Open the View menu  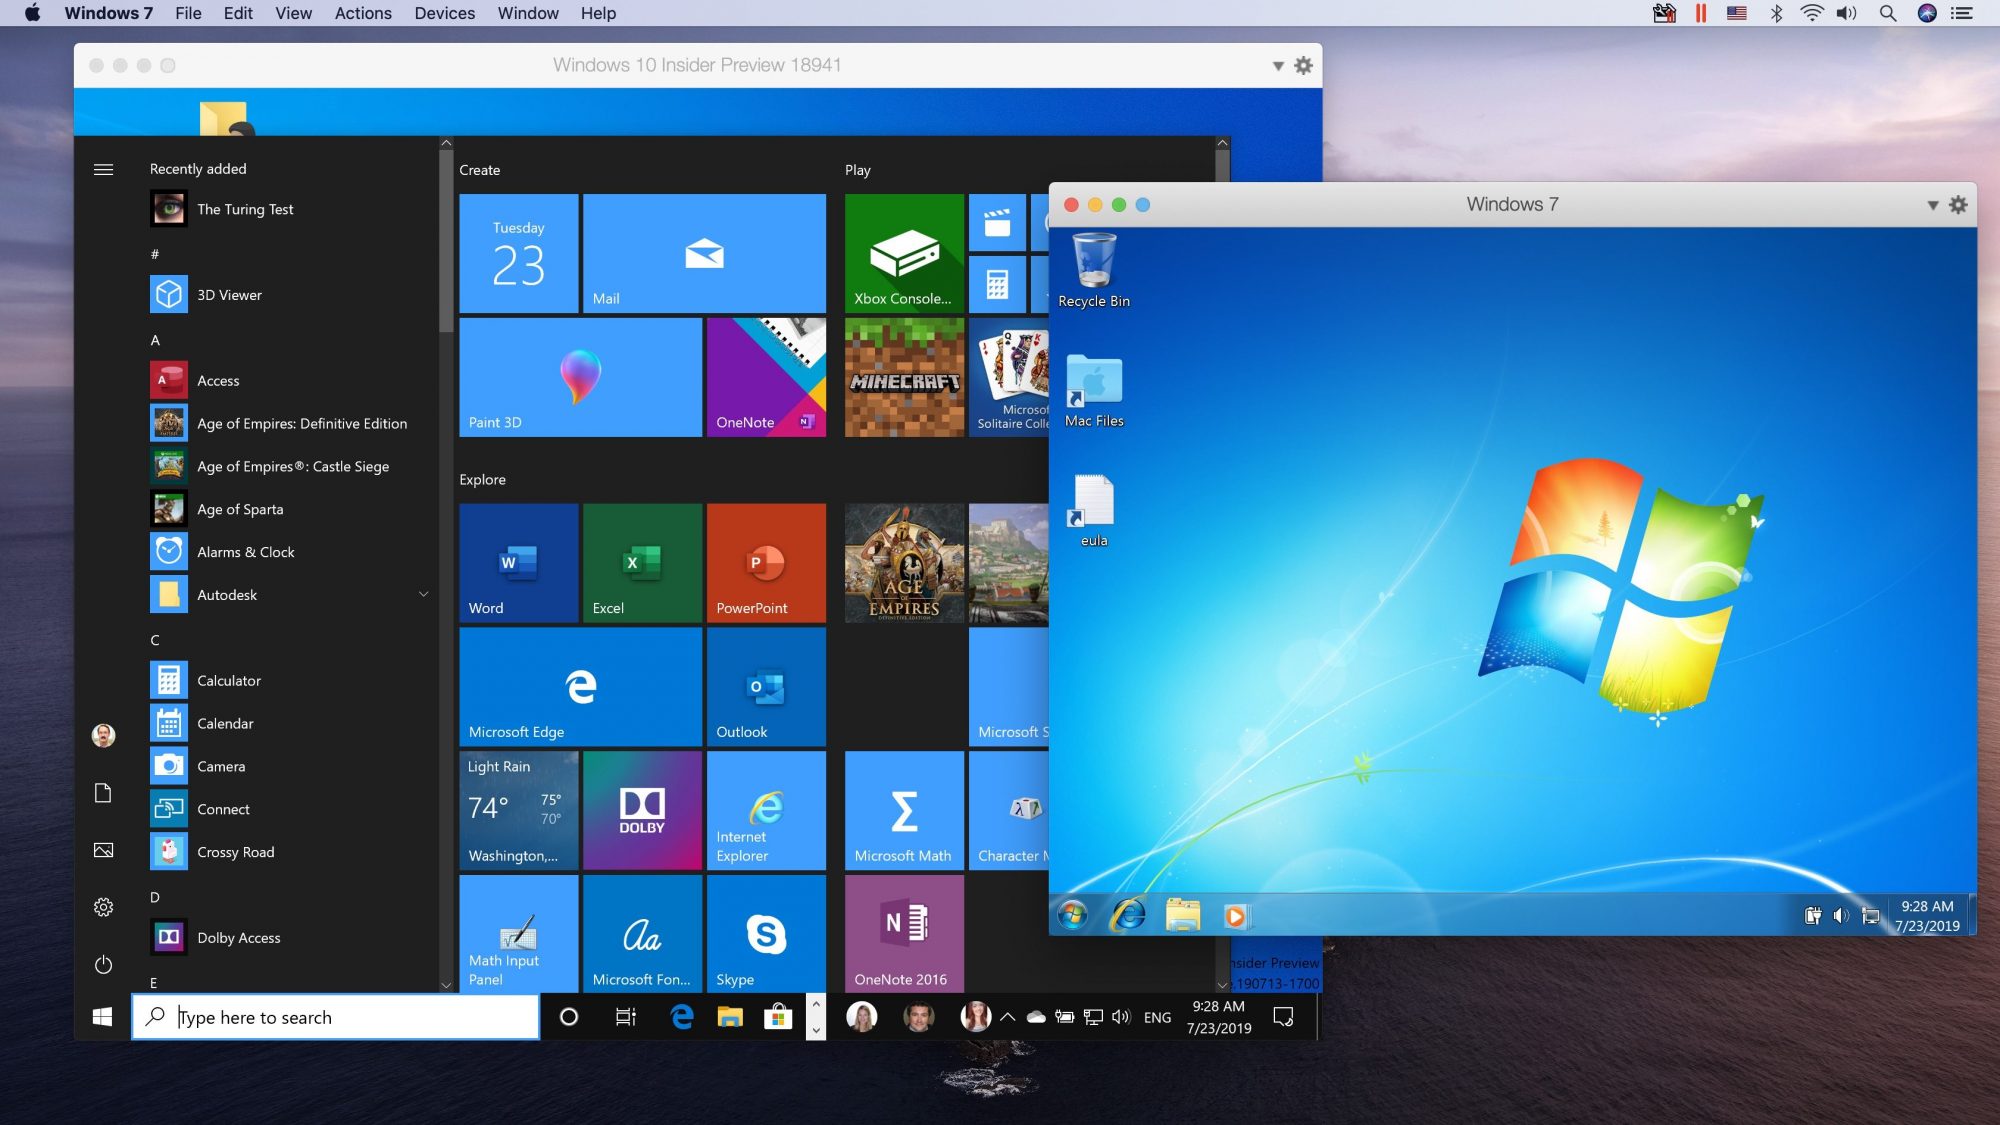point(293,13)
